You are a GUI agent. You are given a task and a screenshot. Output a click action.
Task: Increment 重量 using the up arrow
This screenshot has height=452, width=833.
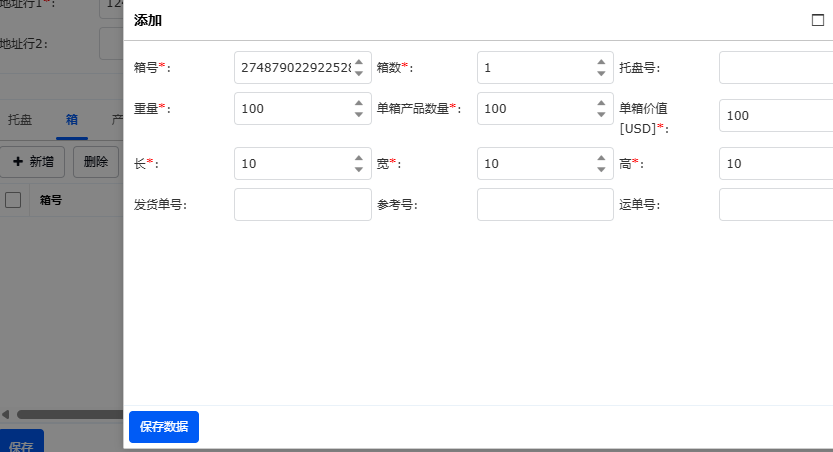(359, 103)
